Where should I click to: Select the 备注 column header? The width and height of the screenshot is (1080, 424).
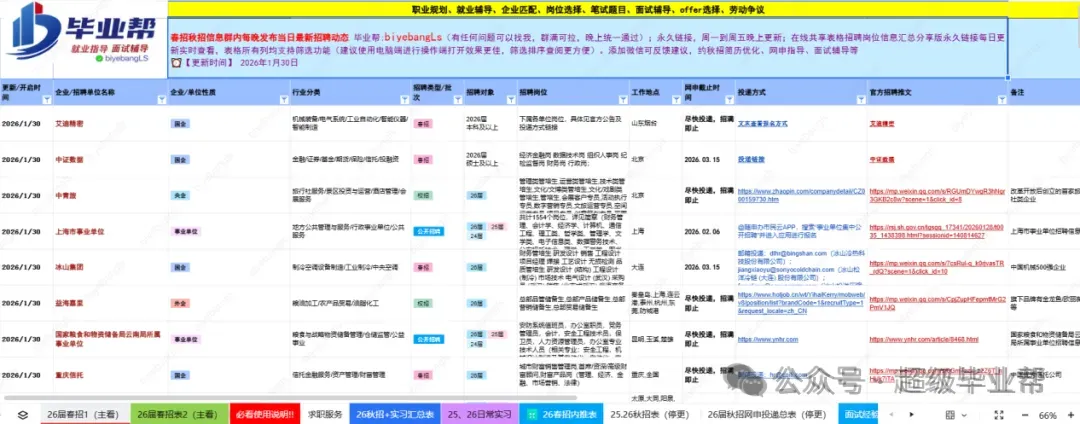(x=1046, y=92)
